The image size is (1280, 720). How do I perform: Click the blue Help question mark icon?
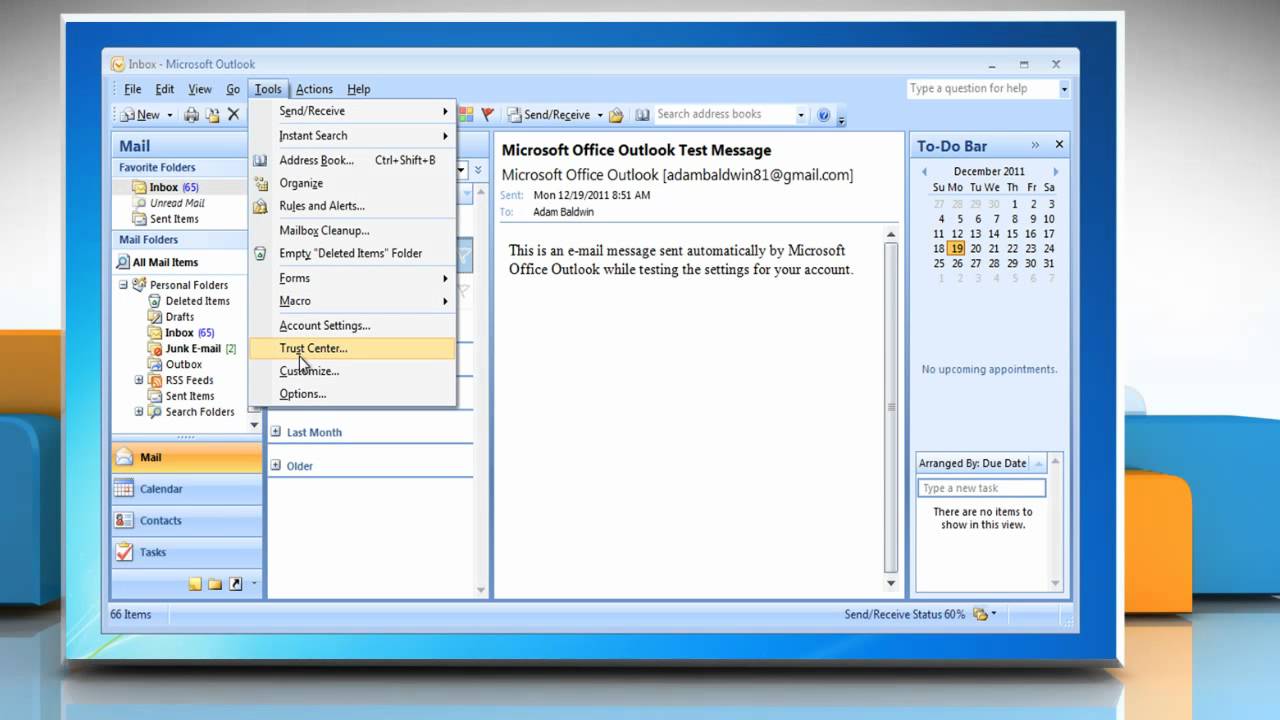click(823, 115)
